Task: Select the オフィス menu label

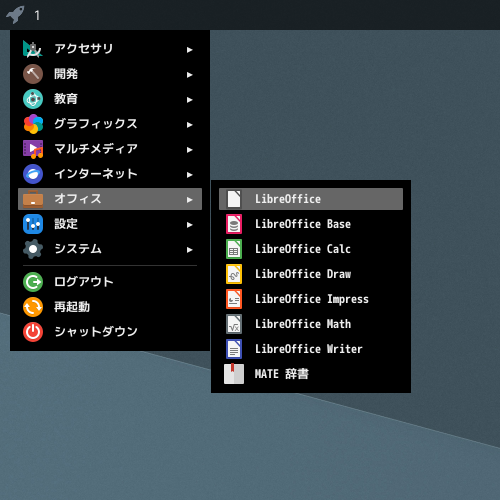Action: tap(78, 199)
